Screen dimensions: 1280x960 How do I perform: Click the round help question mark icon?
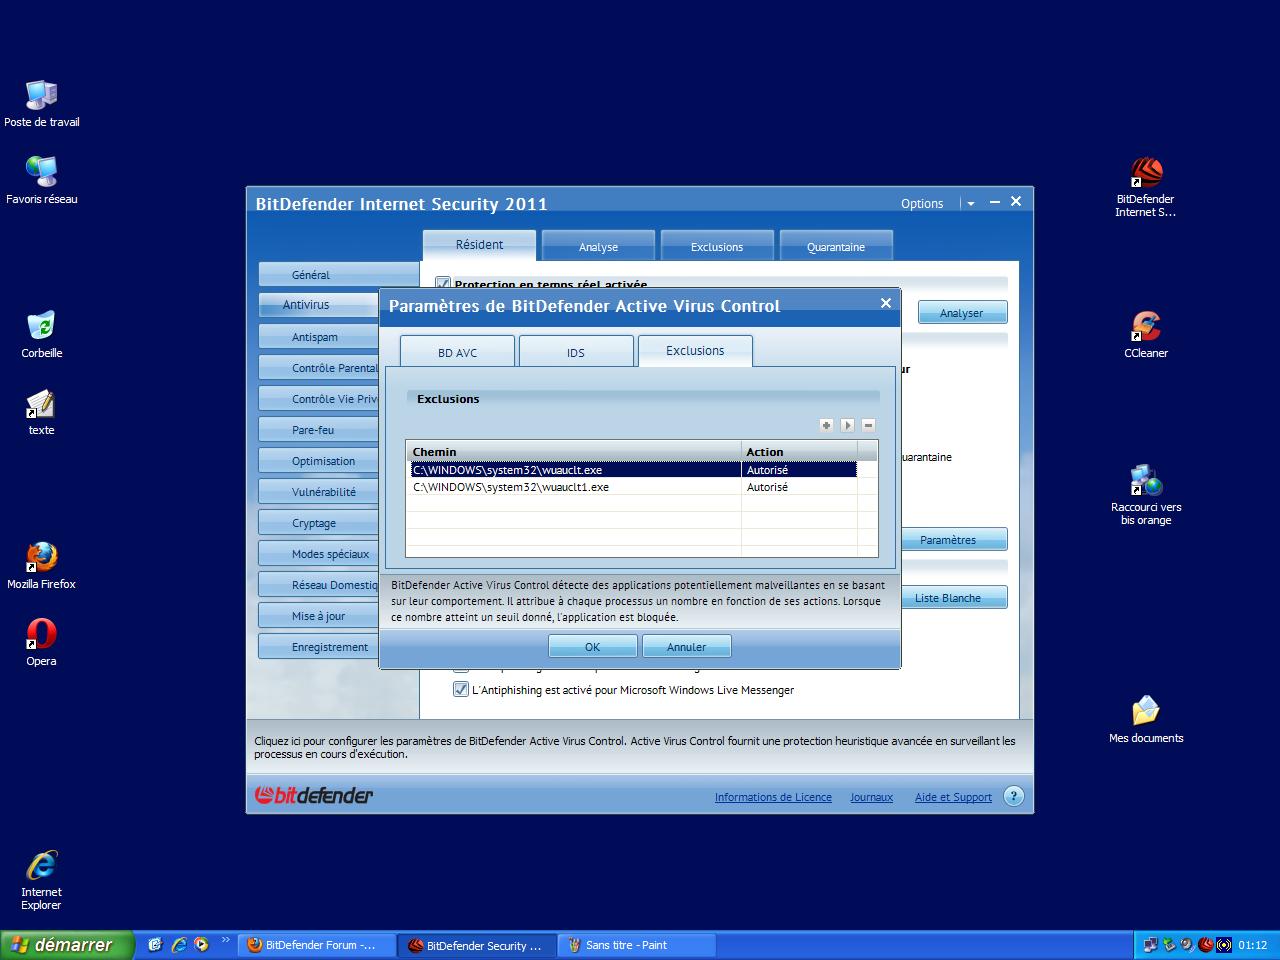1013,796
